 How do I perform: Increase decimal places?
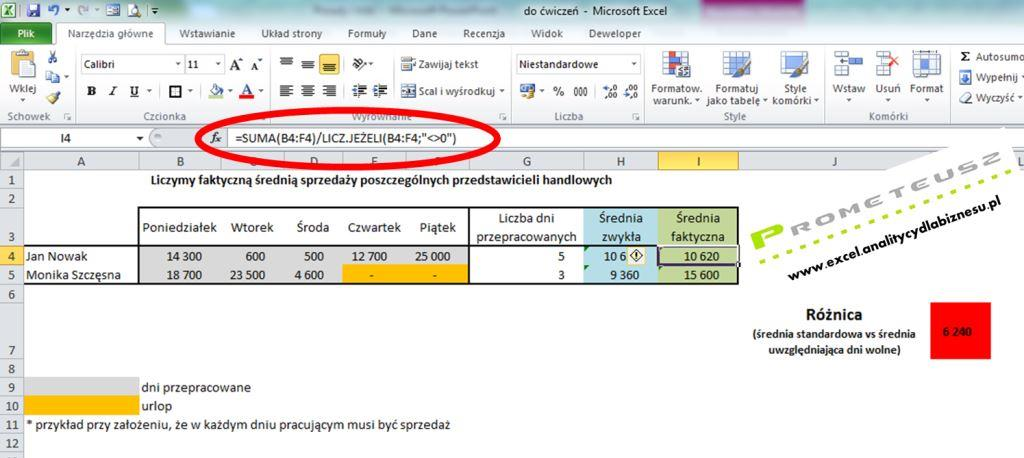[611, 91]
